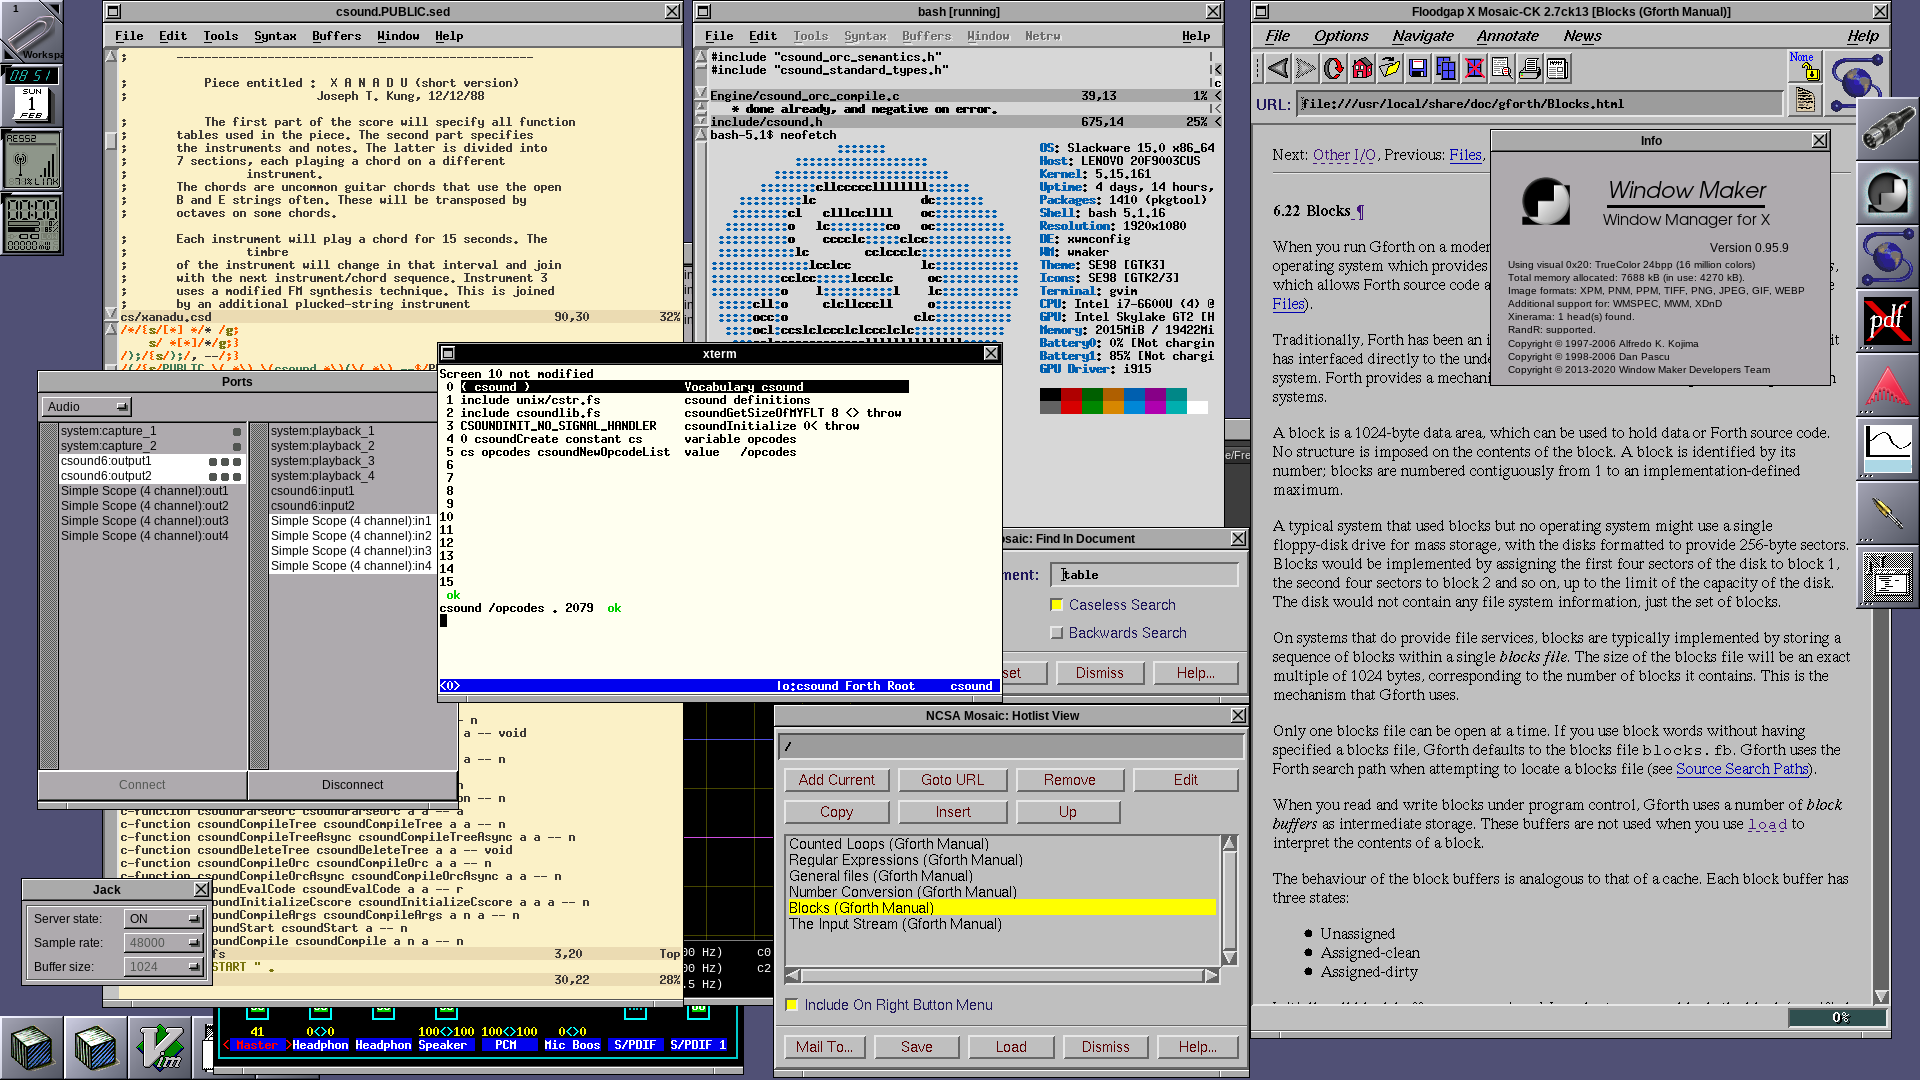This screenshot has width=1920, height=1080.
Task: Click the red neofetch color swatch
Action: [1071, 401]
